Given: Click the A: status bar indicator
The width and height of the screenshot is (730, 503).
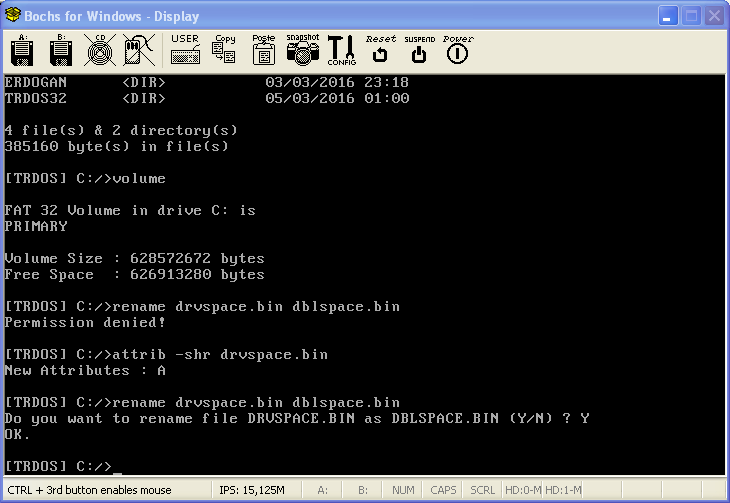Looking at the screenshot, I should click(322, 490).
